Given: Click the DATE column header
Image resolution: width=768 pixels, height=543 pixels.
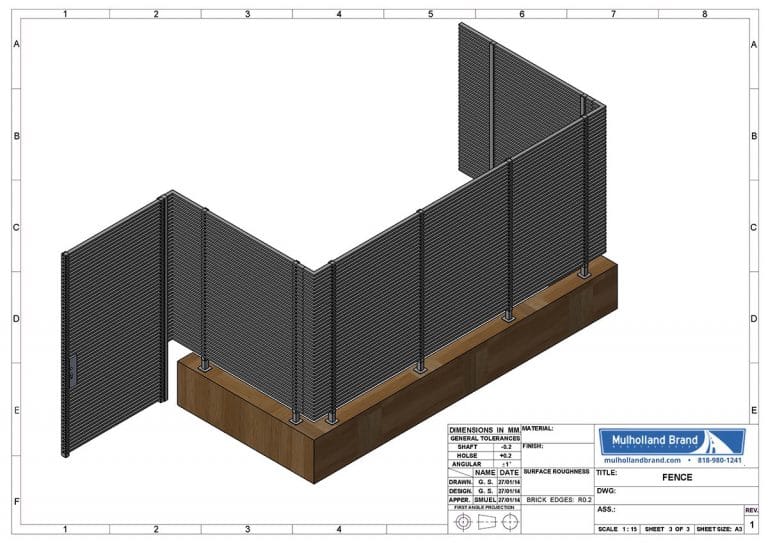Looking at the screenshot, I should point(509,472).
